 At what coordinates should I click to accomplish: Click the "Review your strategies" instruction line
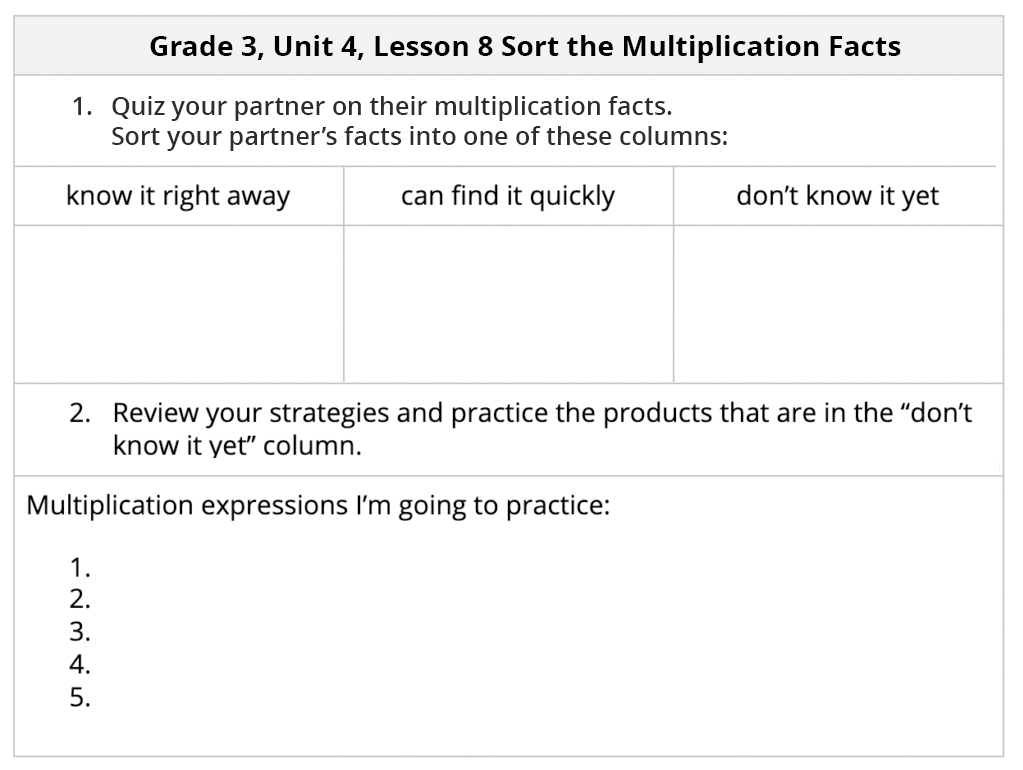(541, 413)
